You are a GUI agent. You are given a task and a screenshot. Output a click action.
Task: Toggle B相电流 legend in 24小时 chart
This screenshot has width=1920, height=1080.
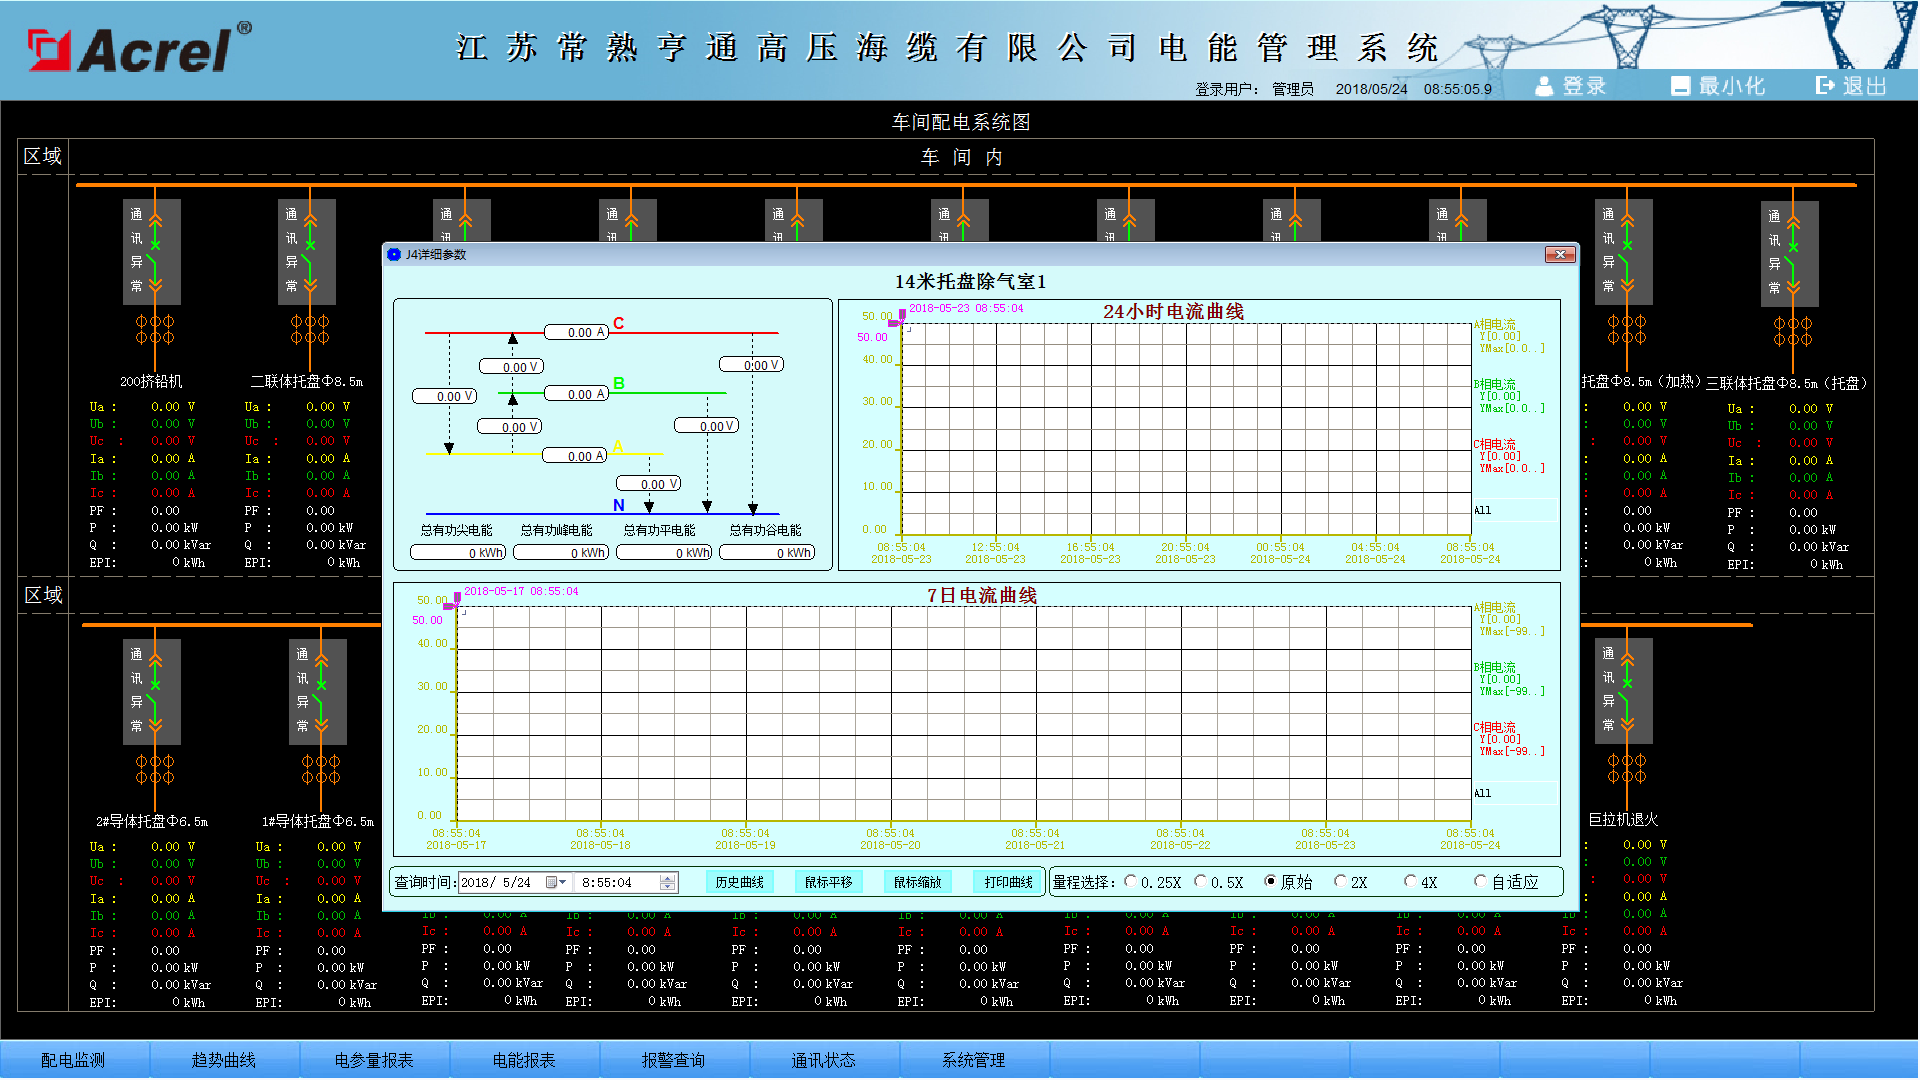click(x=1495, y=385)
